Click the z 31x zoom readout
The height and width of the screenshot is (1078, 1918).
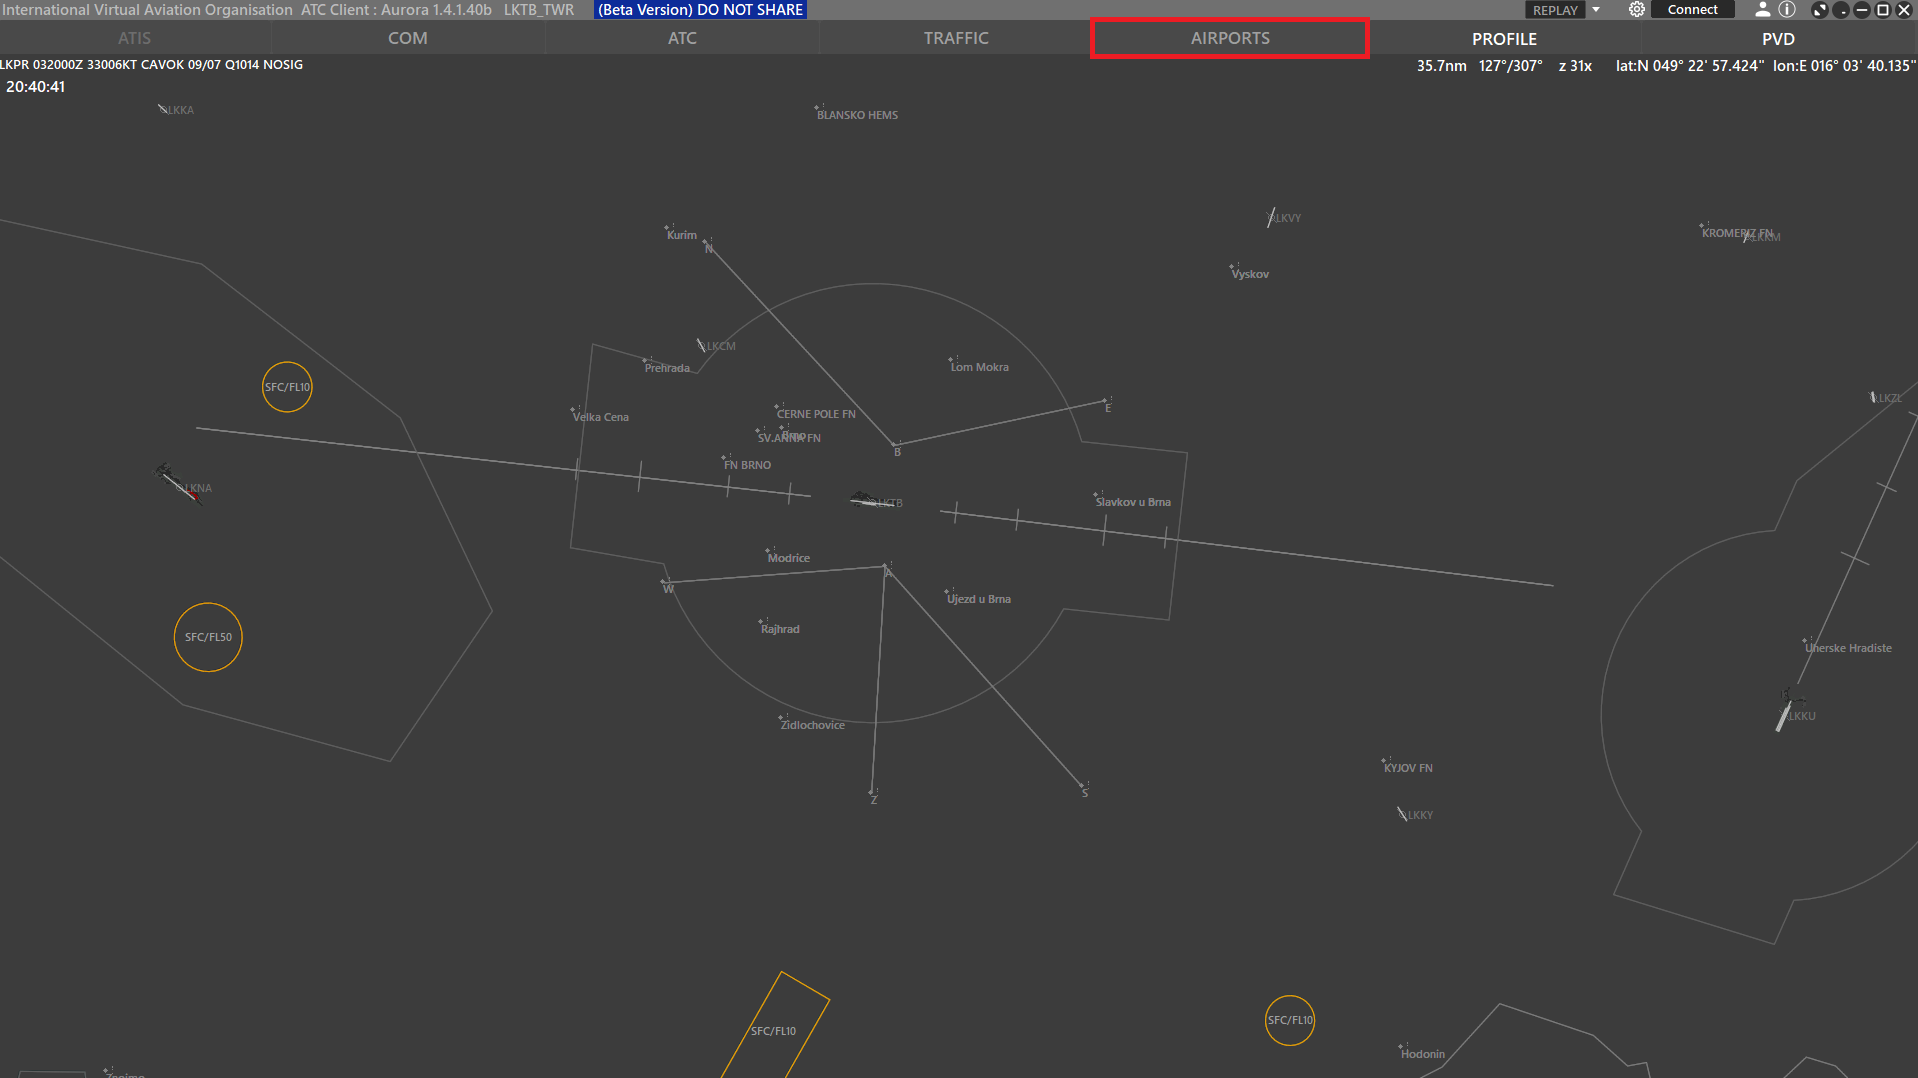pyautogui.click(x=1575, y=66)
